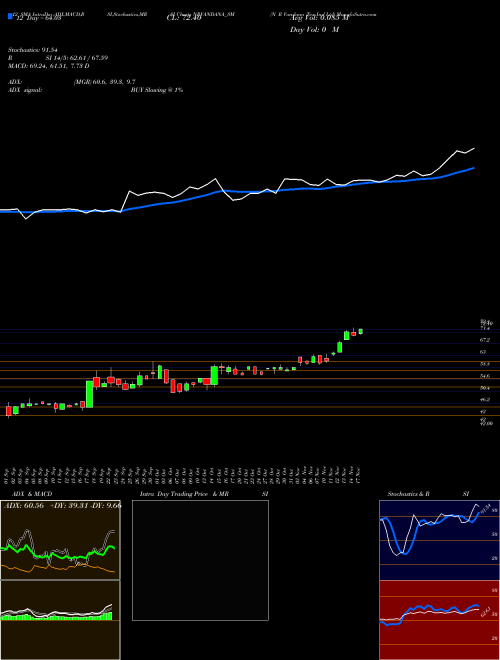500x660 pixels.
Task: Open the empty intraday trading price panel
Action: (x=200, y=560)
